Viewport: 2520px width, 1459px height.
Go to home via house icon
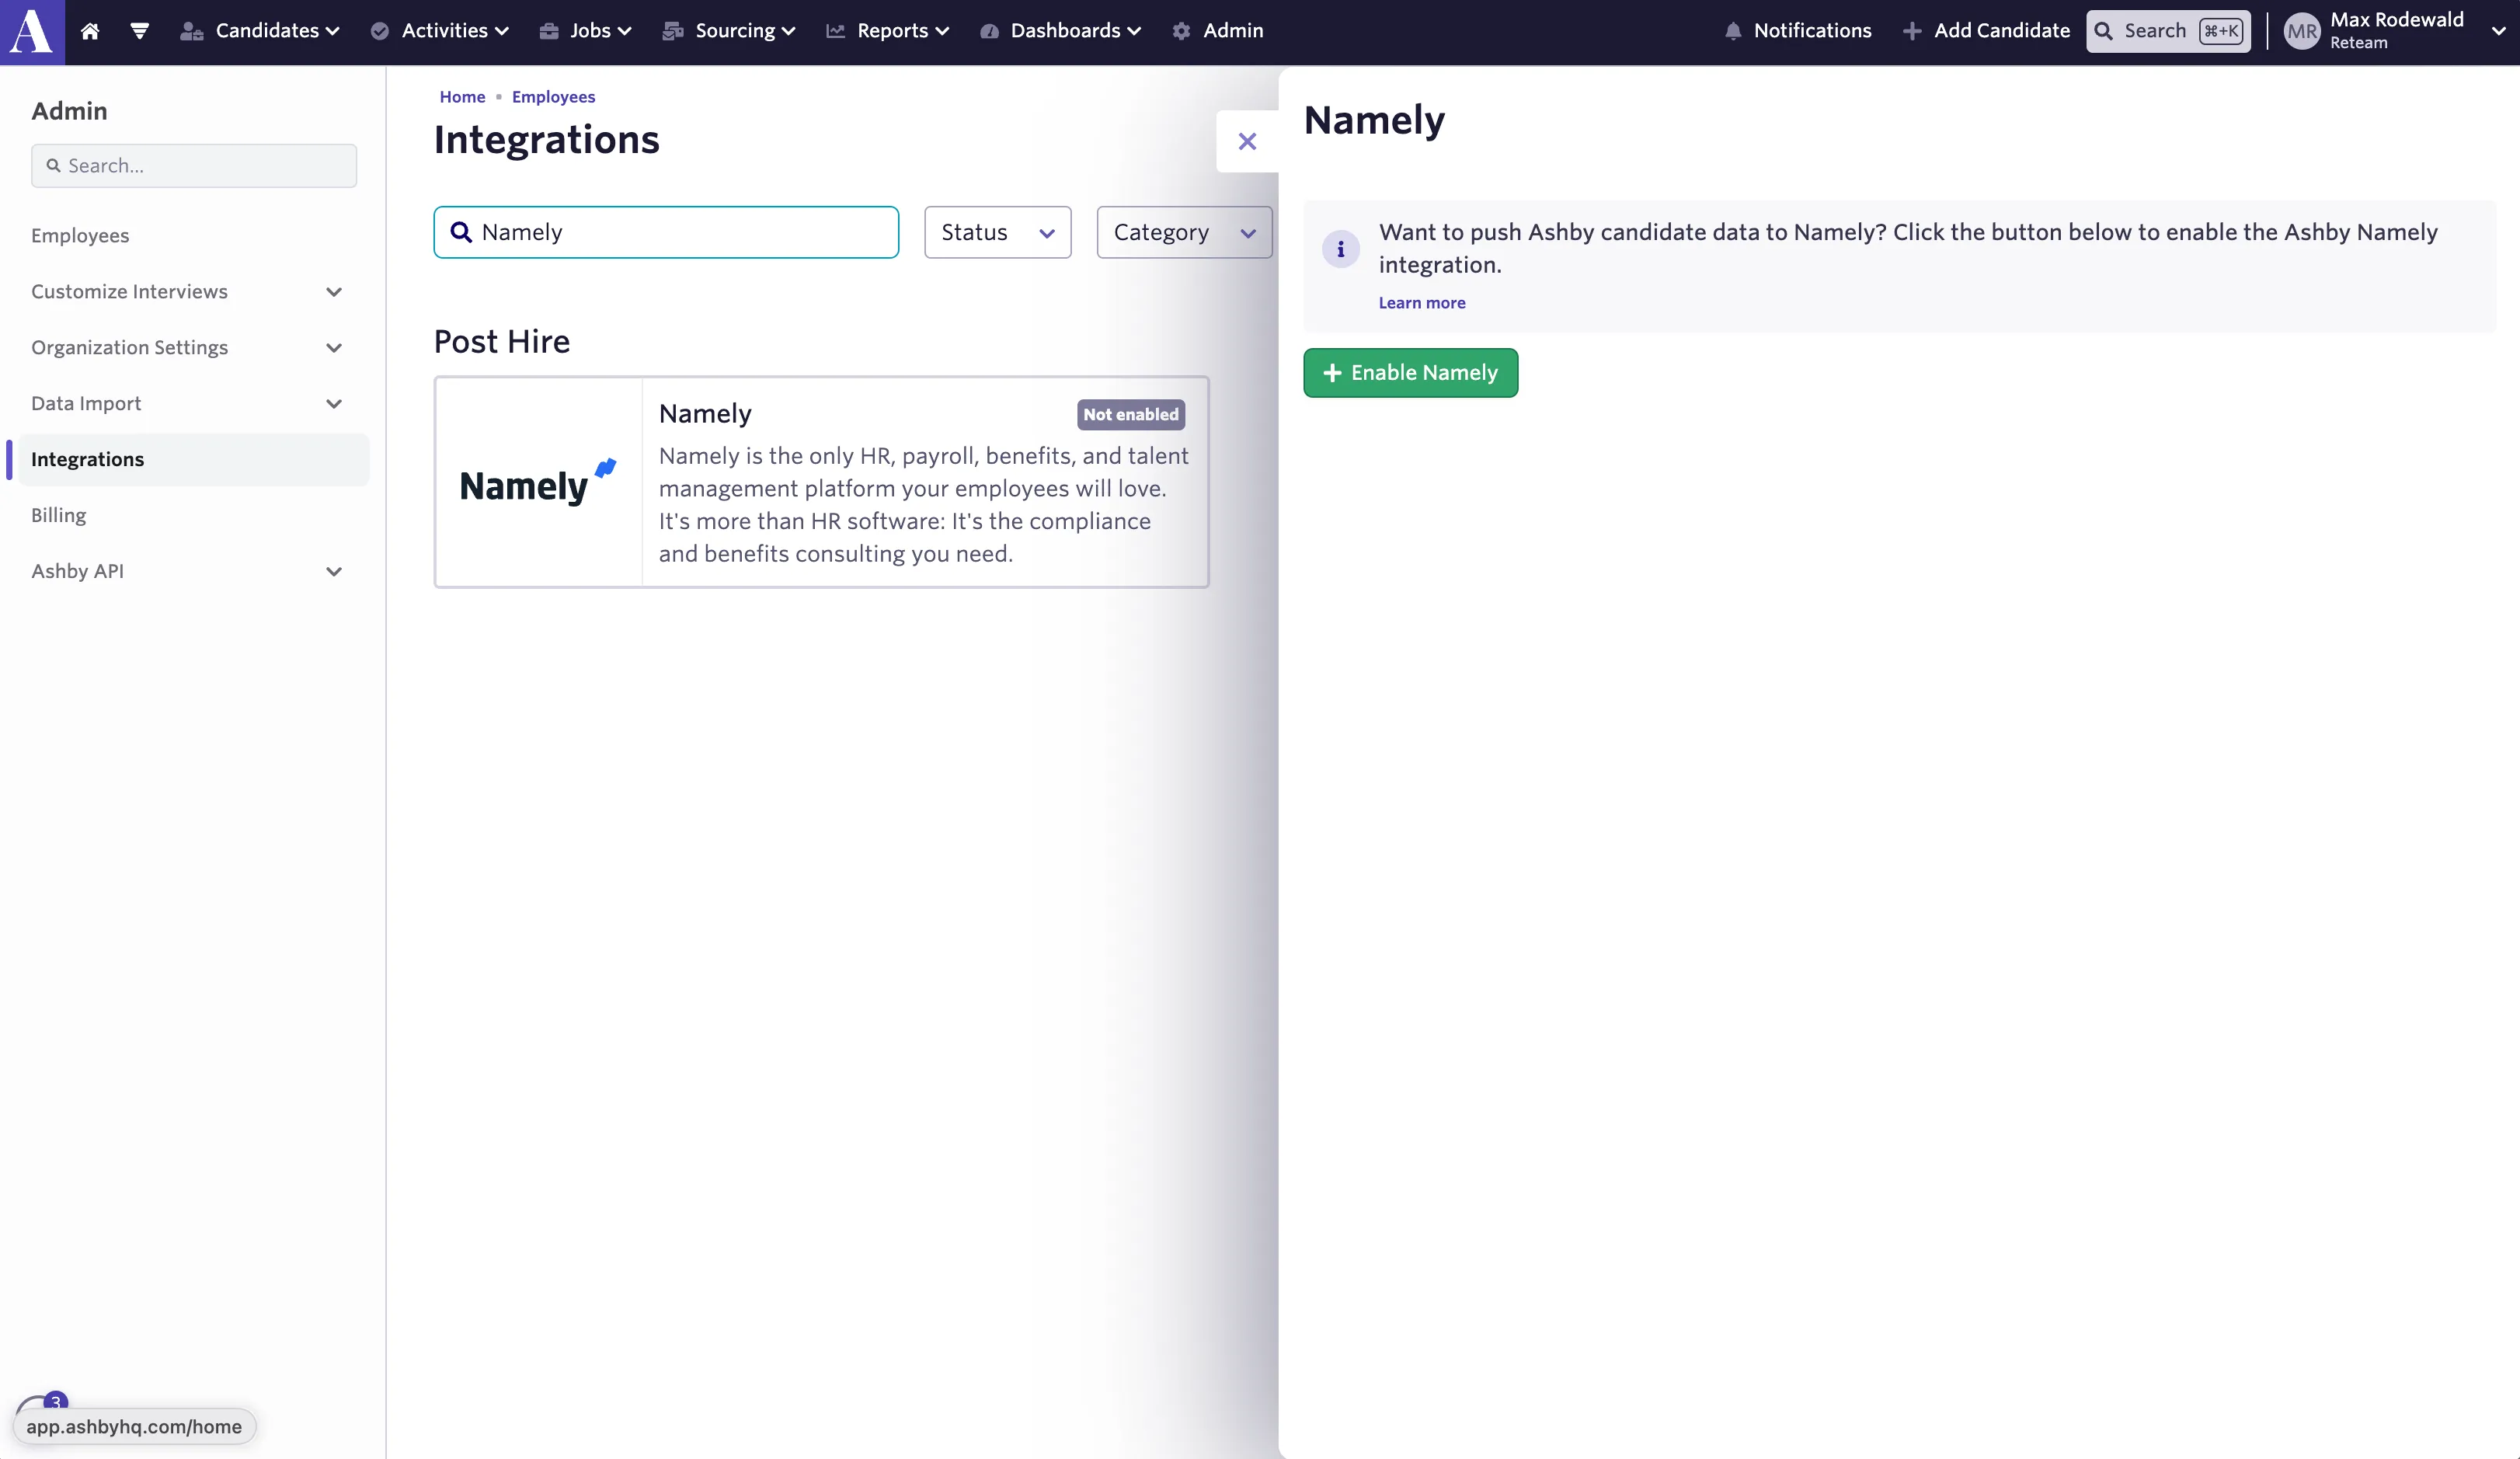90,31
